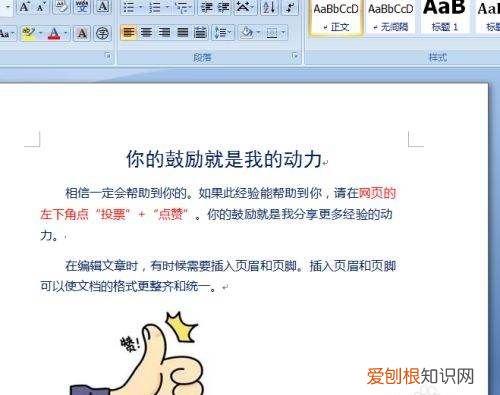Click the Distributed alignment icon
The image size is (500, 395).
click(200, 32)
